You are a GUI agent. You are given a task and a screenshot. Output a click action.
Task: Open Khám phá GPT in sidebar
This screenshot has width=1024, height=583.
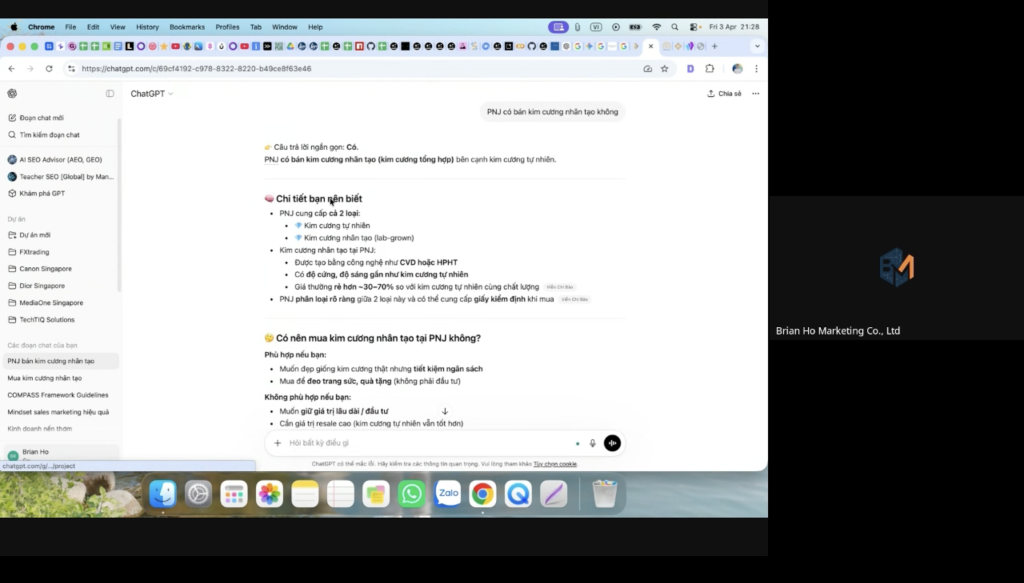(42, 193)
